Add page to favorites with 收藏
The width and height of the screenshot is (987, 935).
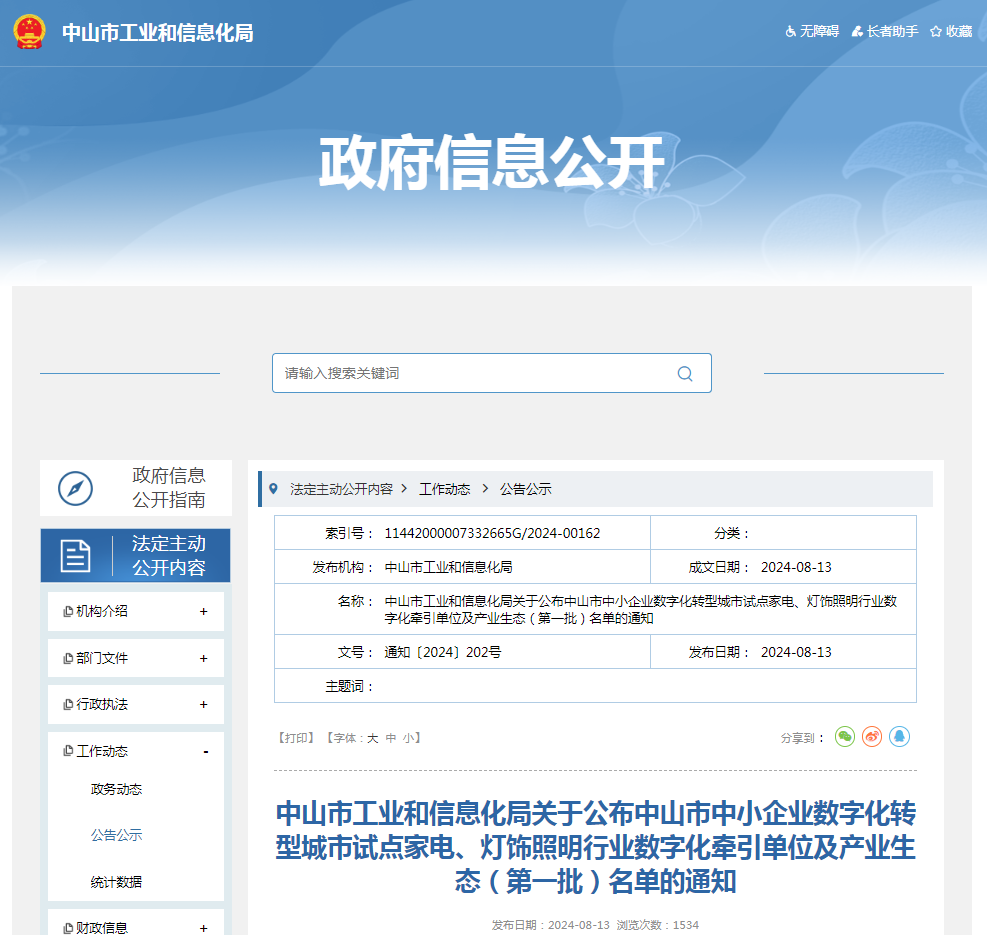[950, 32]
